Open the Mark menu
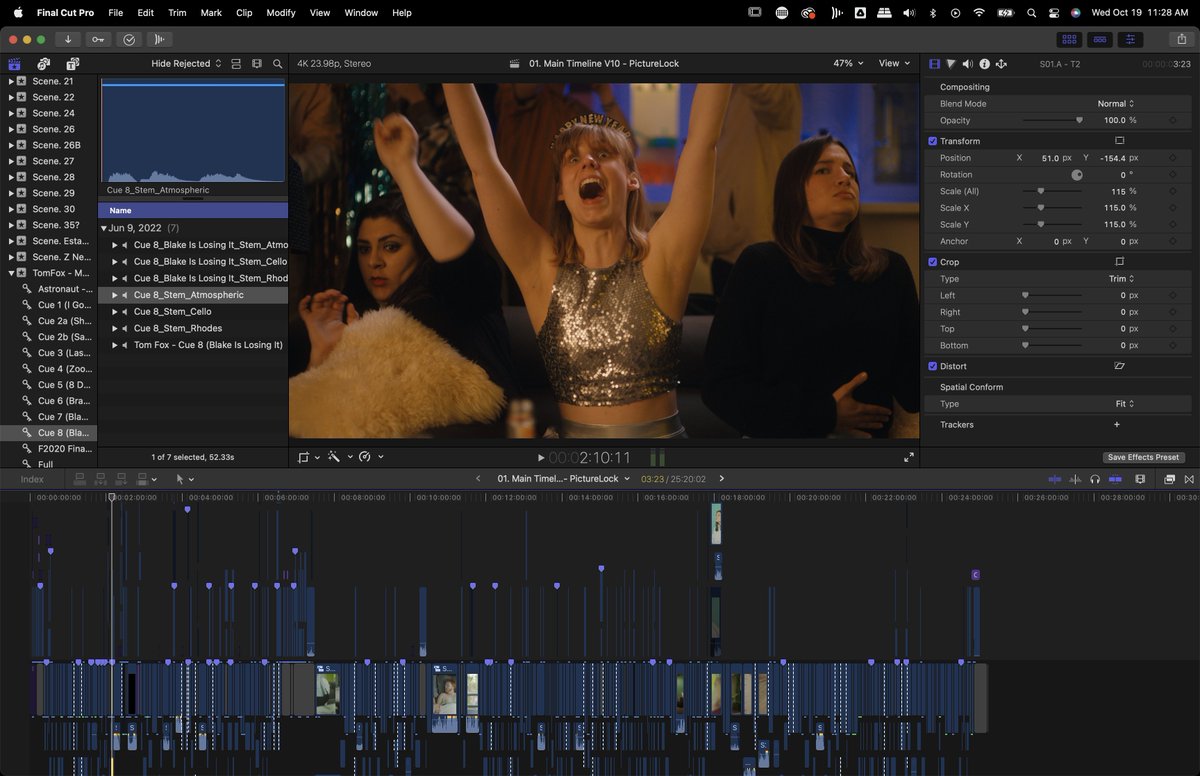This screenshot has width=1200, height=776. (x=211, y=13)
